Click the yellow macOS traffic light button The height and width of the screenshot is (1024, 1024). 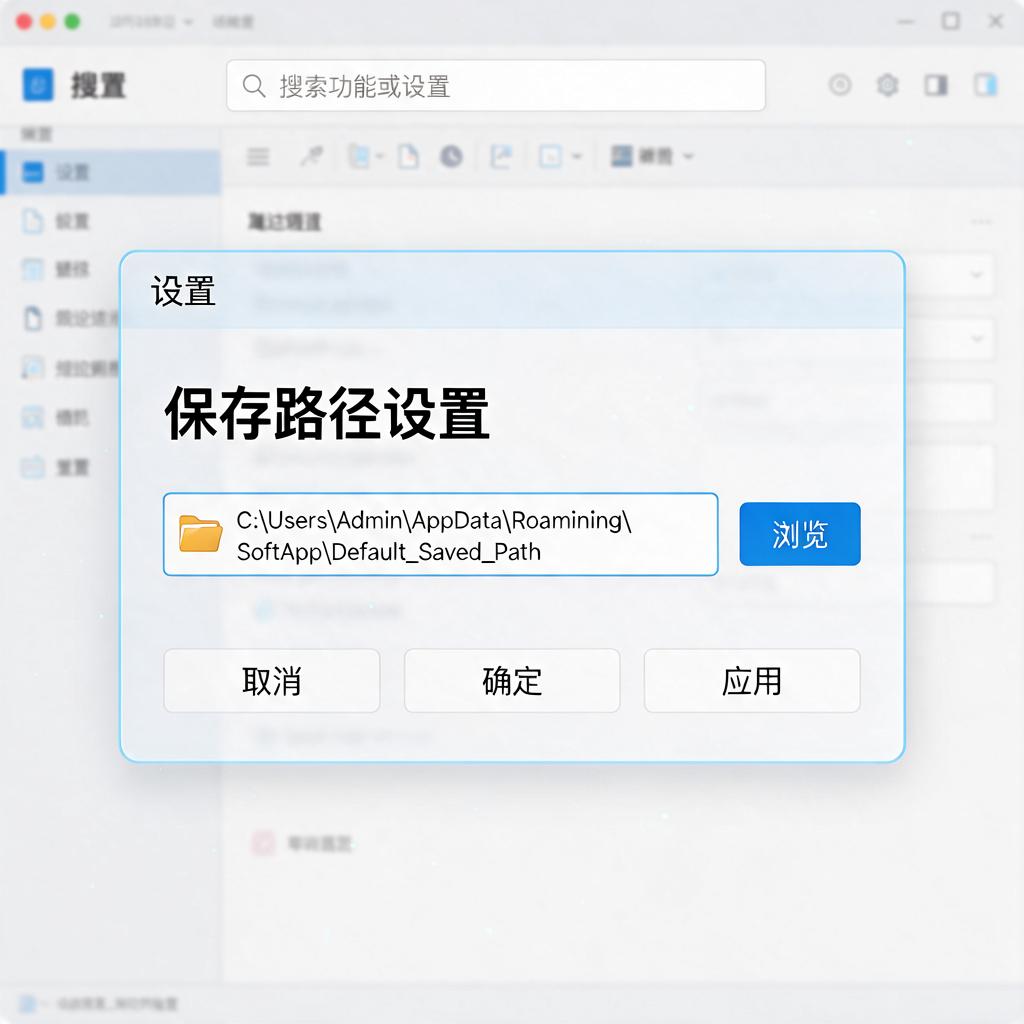pos(48,22)
